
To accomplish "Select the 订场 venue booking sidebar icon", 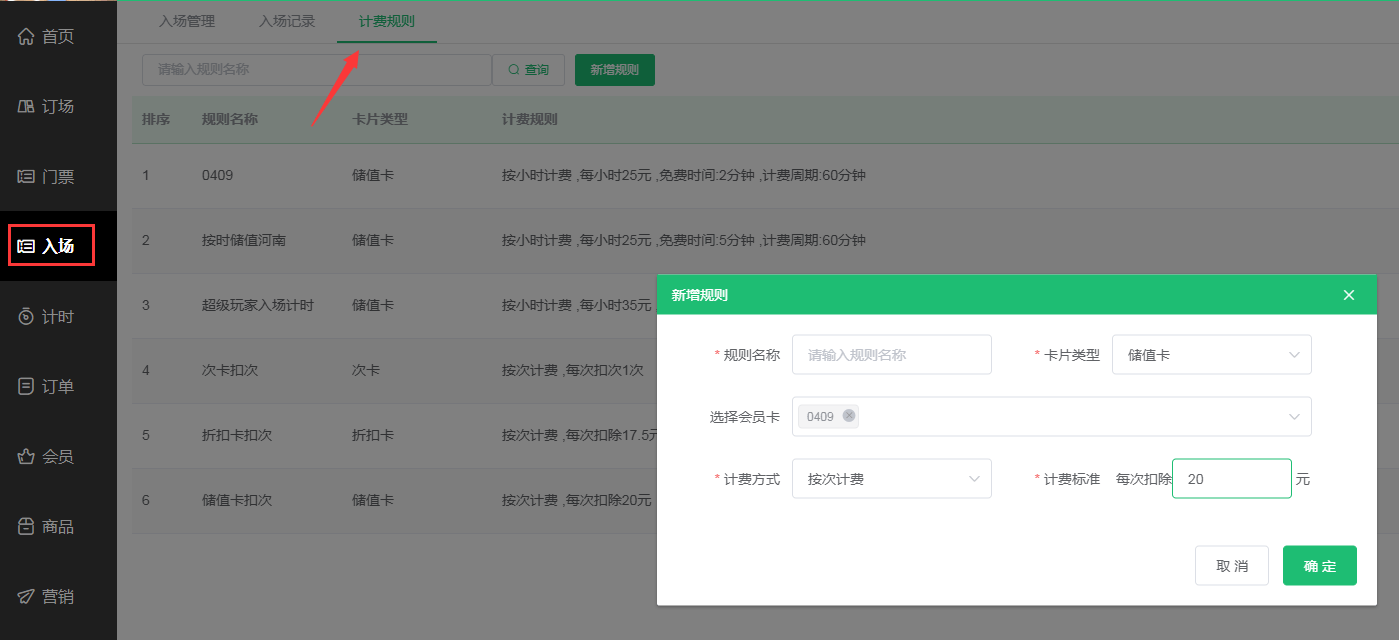I will [x=47, y=106].
